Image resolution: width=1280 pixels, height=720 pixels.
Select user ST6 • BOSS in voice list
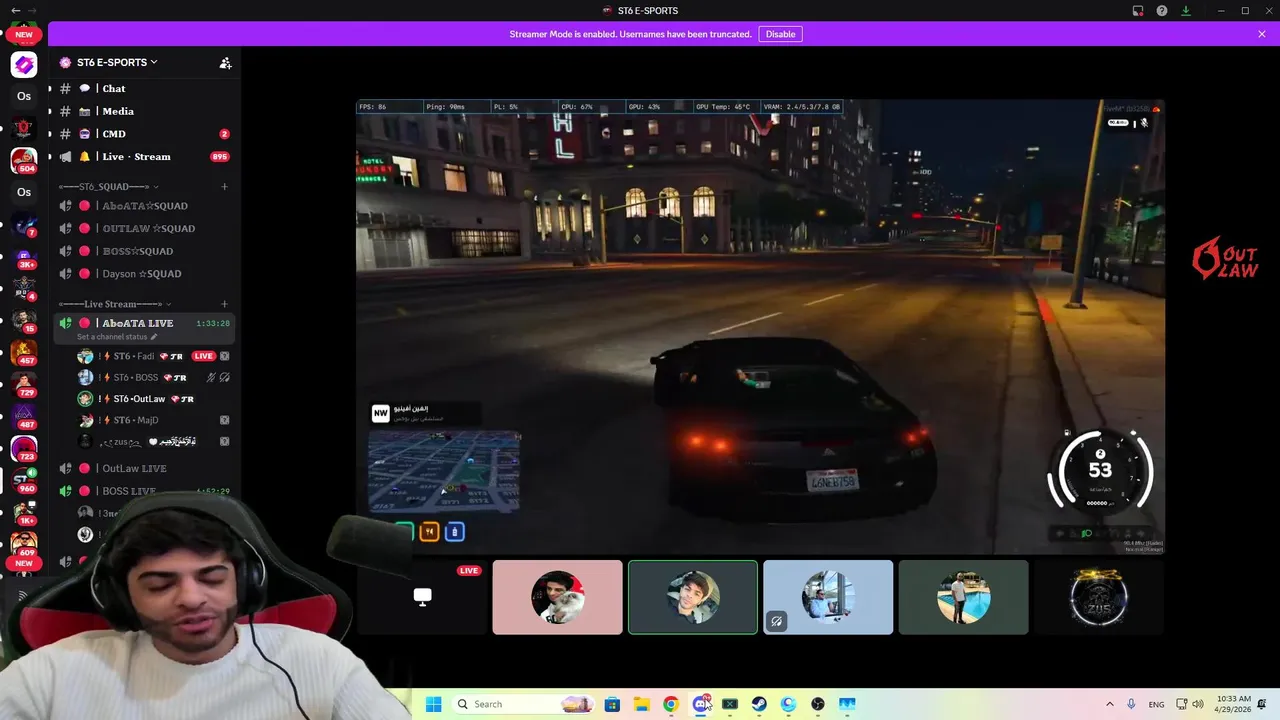[x=155, y=377]
